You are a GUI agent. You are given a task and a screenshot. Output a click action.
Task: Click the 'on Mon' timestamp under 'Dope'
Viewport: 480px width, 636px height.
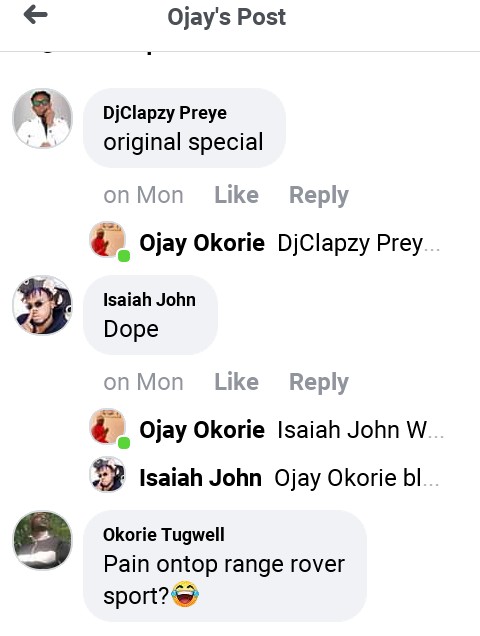coord(143,382)
